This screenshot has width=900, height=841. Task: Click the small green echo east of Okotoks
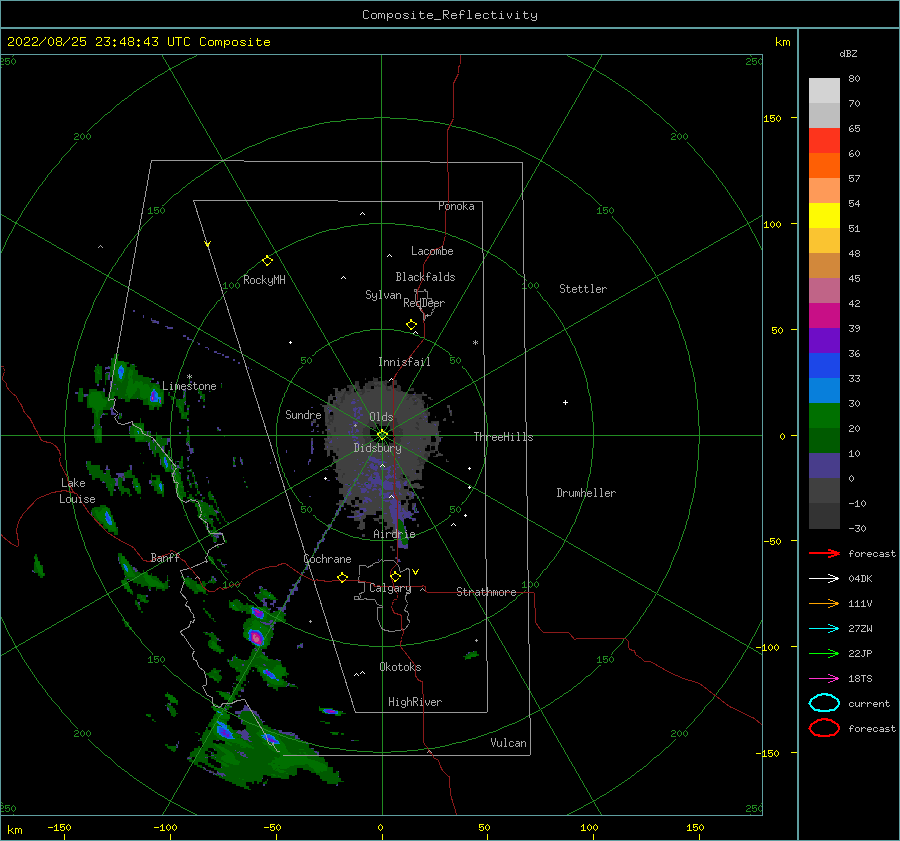click(471, 654)
